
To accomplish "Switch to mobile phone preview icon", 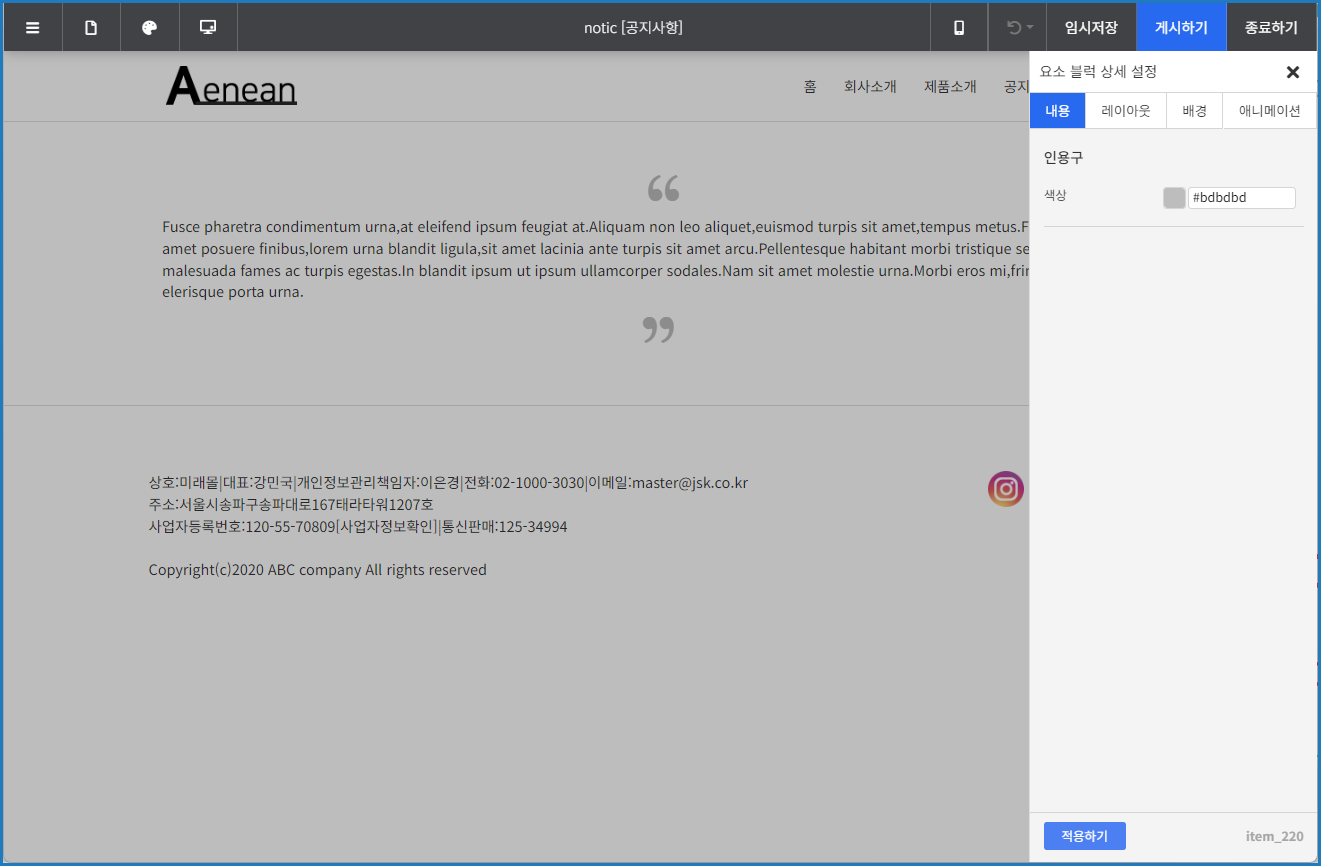I will 959,28.
